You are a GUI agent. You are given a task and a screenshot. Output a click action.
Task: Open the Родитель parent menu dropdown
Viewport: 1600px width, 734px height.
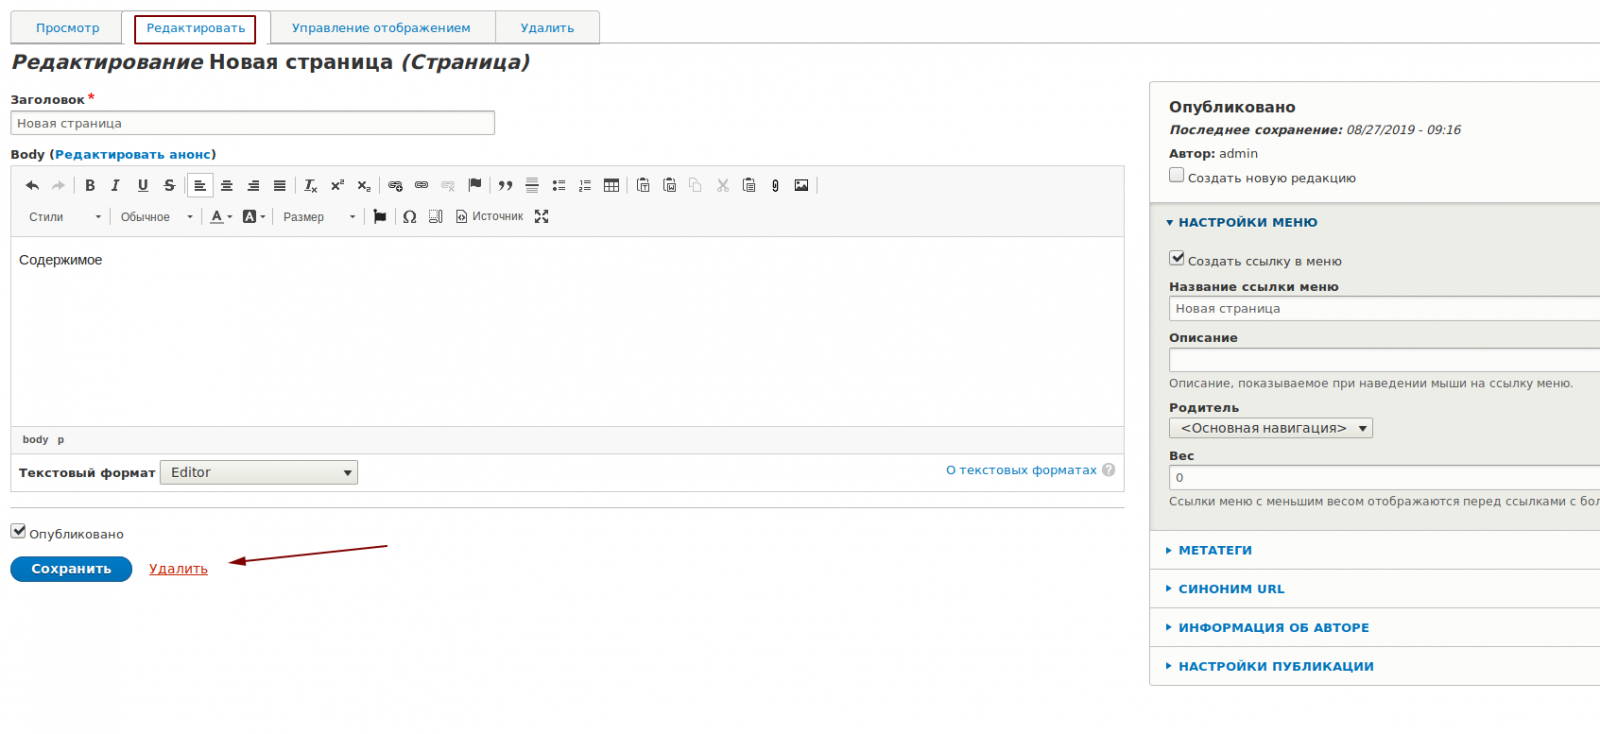point(1271,428)
